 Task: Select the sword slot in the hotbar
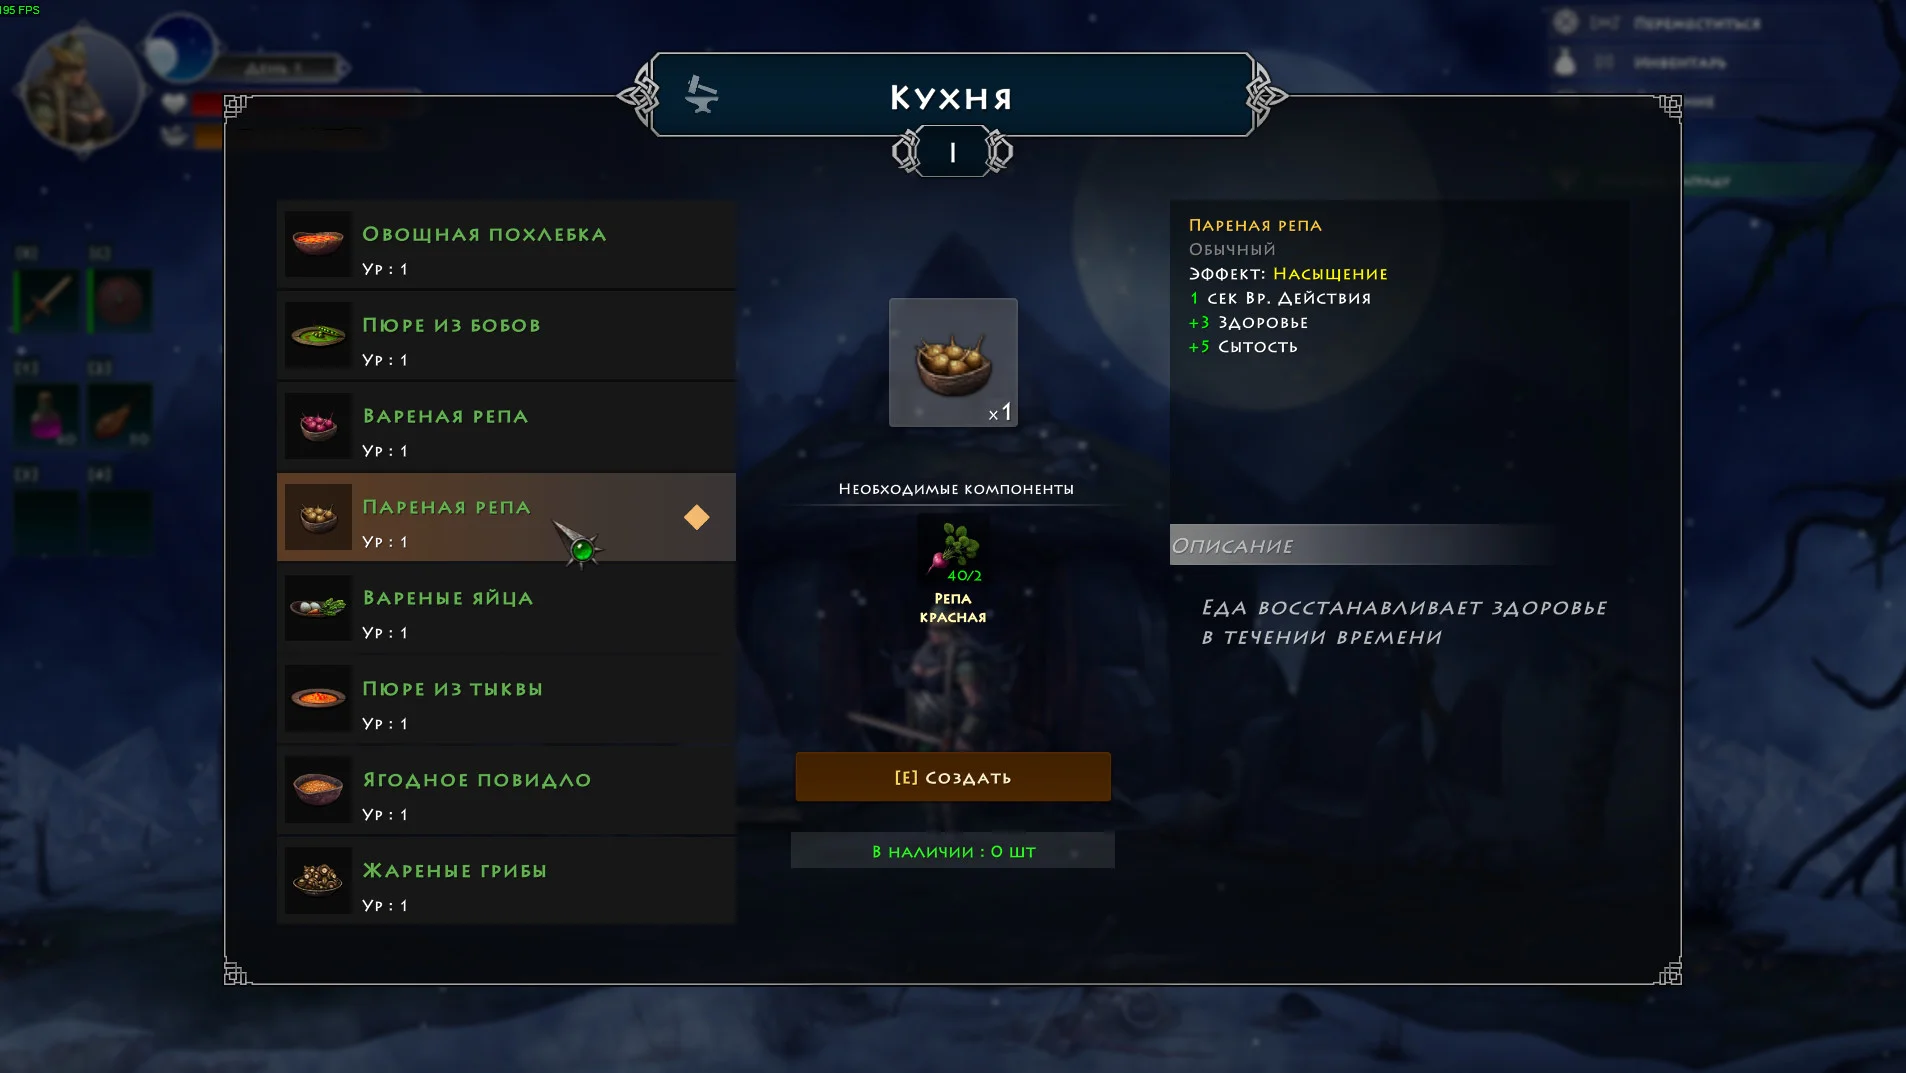coord(46,300)
